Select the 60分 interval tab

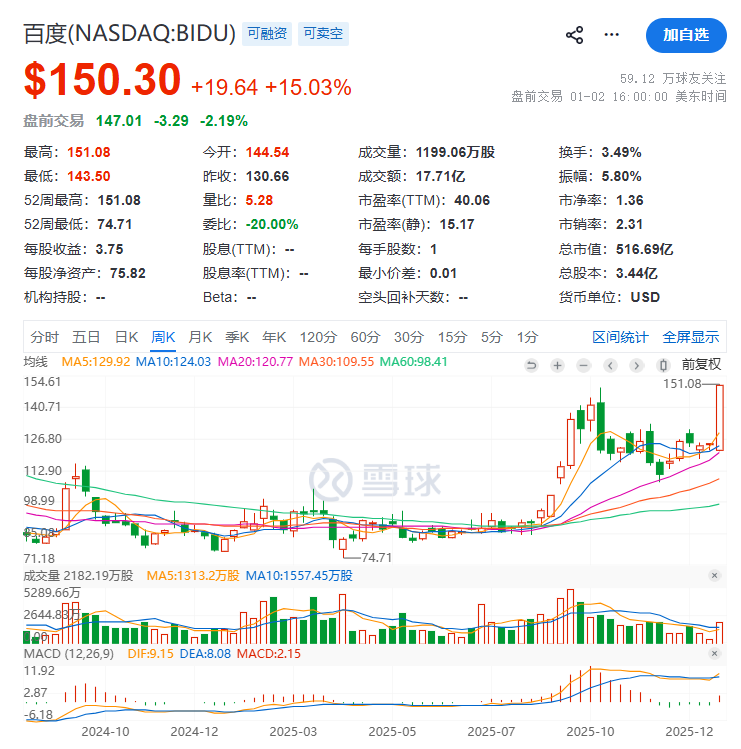[365, 337]
